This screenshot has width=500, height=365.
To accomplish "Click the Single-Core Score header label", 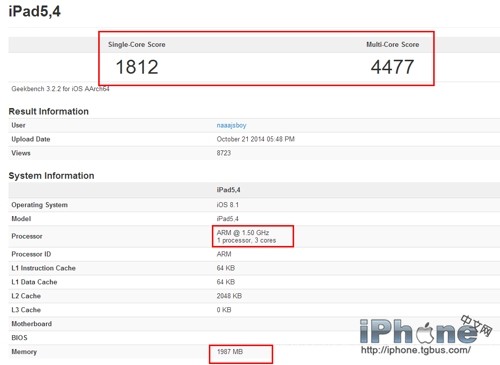I will coord(137,44).
